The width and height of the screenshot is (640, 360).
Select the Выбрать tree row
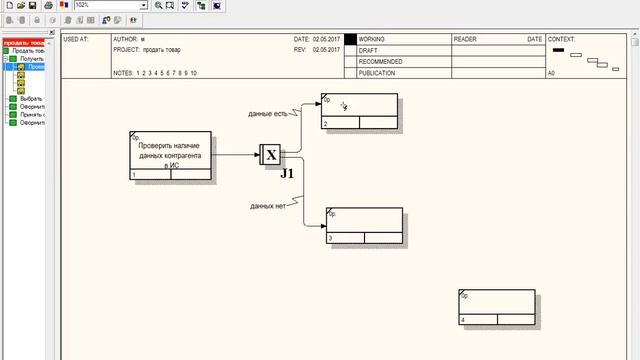(27, 99)
